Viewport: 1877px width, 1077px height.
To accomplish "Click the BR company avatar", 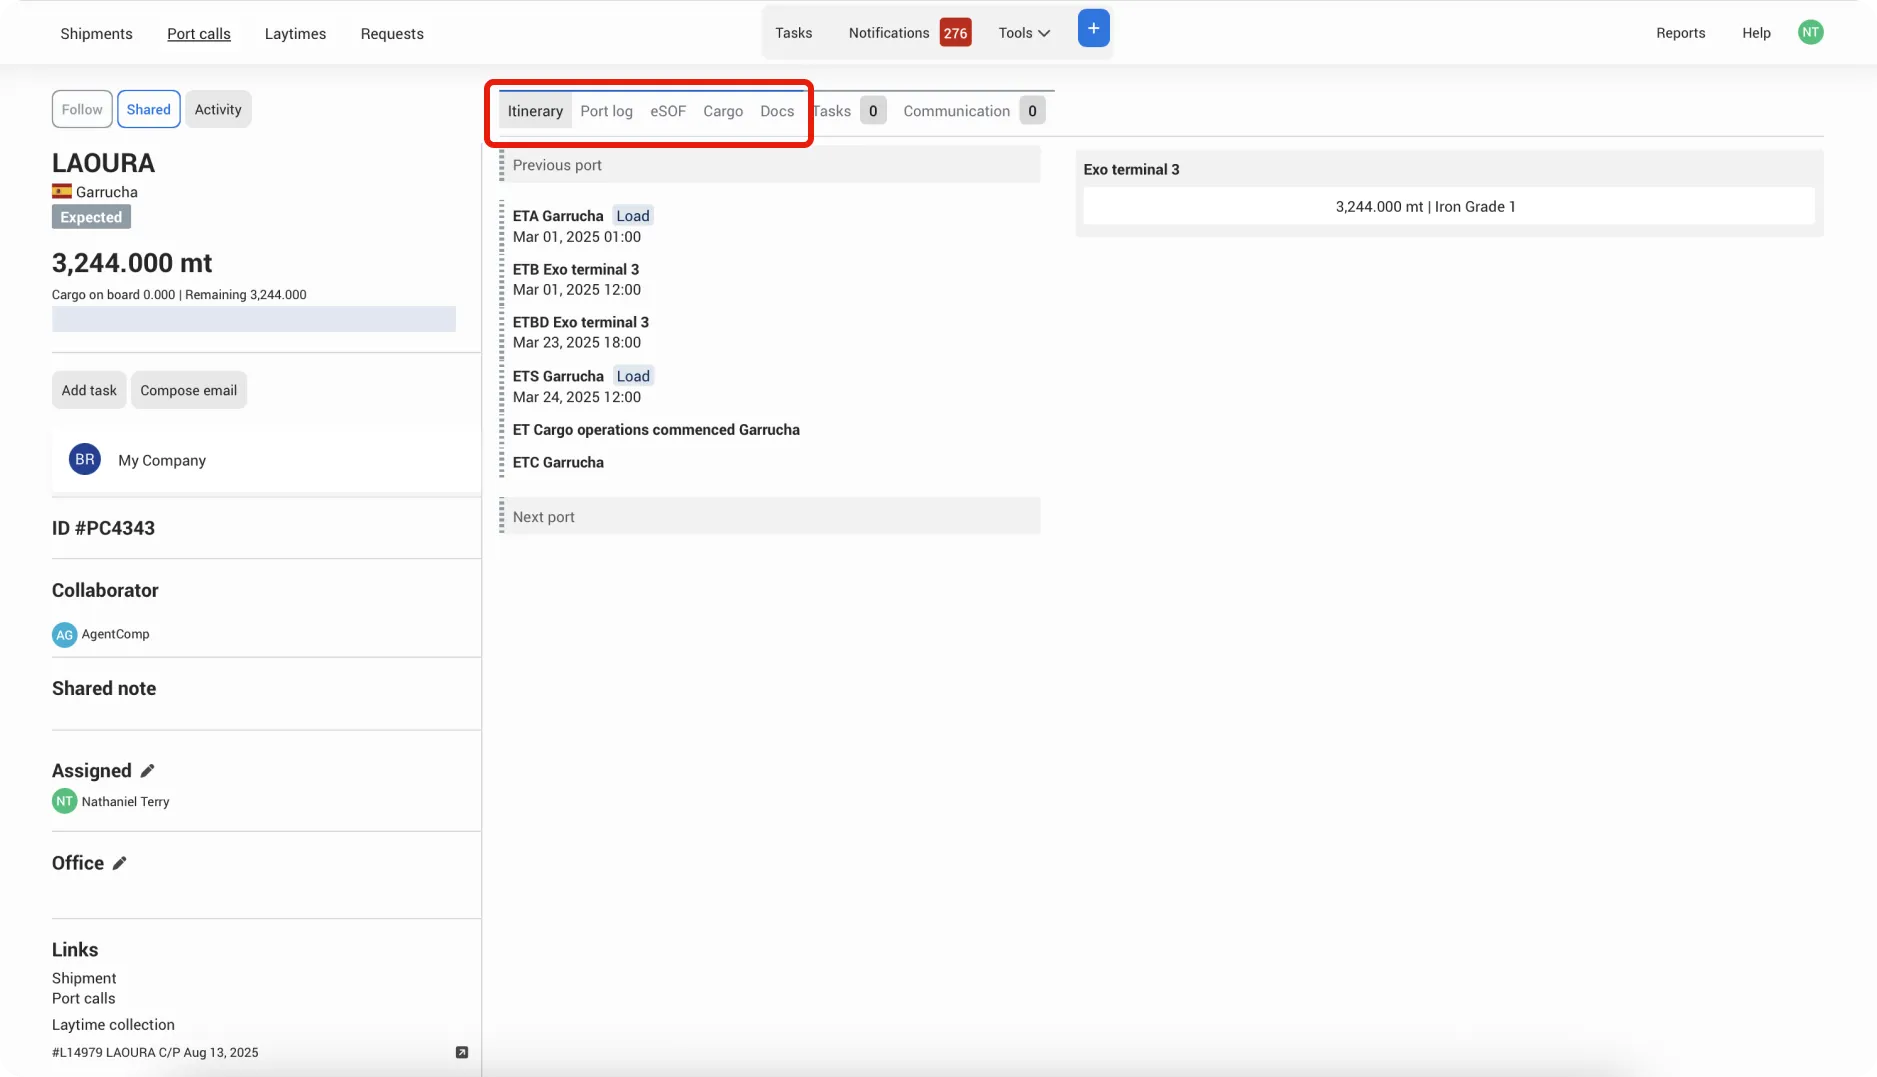I will click(x=85, y=460).
